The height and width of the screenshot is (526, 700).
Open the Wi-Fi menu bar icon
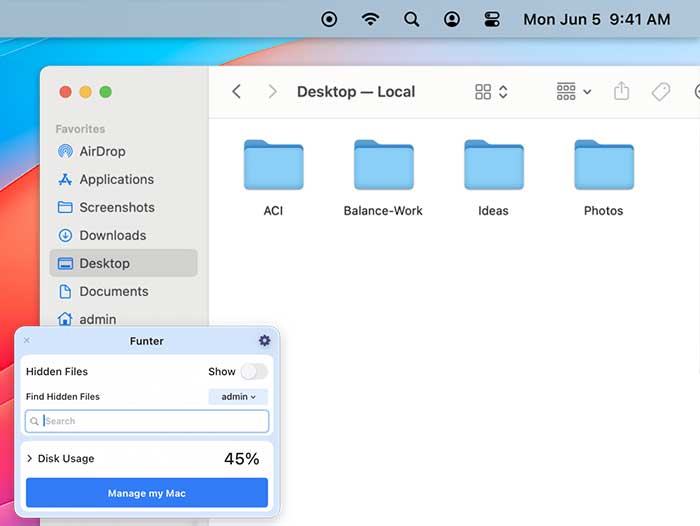click(370, 19)
